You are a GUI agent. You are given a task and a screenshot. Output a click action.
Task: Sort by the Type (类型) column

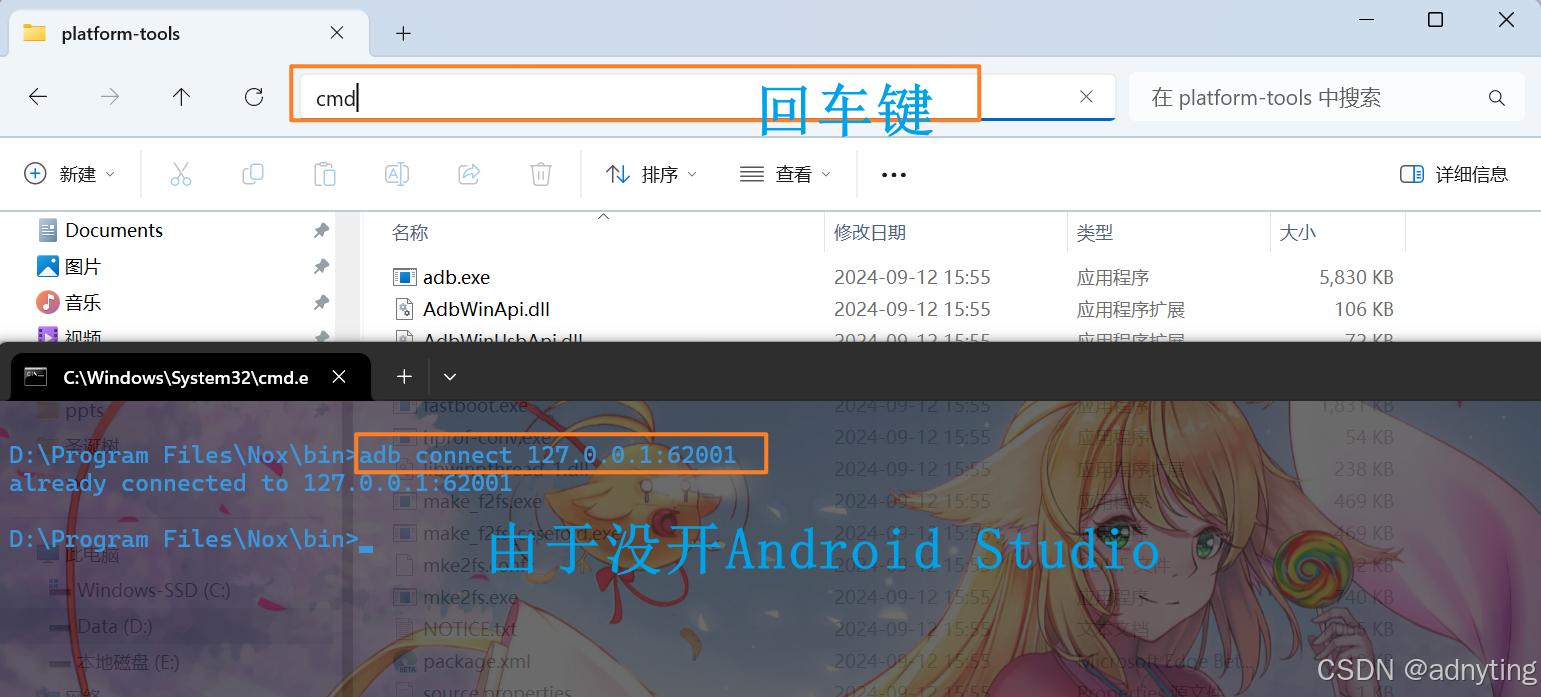pyautogui.click(x=1095, y=233)
